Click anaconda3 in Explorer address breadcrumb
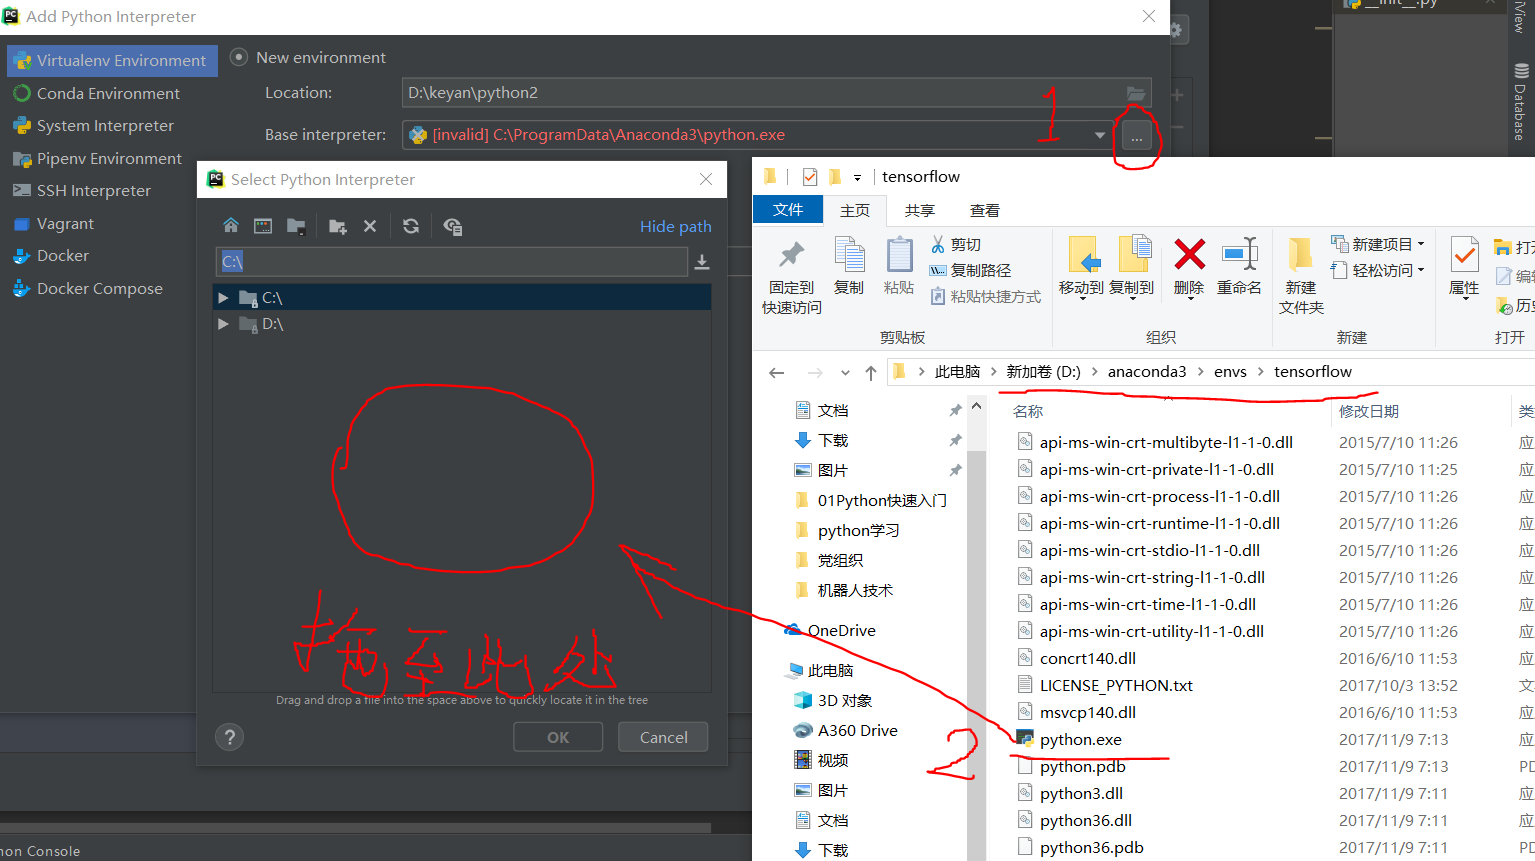 [x=1147, y=372]
